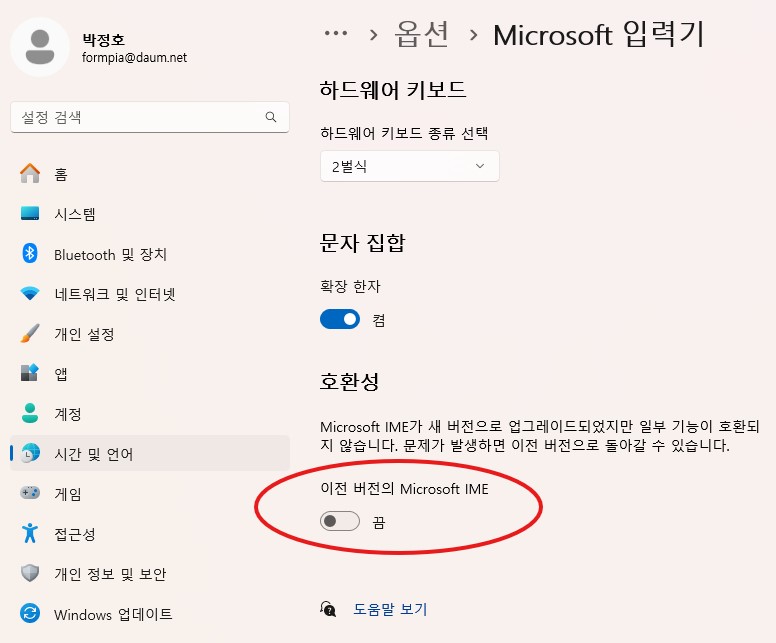Click the search magnifier icon

[x=271, y=117]
